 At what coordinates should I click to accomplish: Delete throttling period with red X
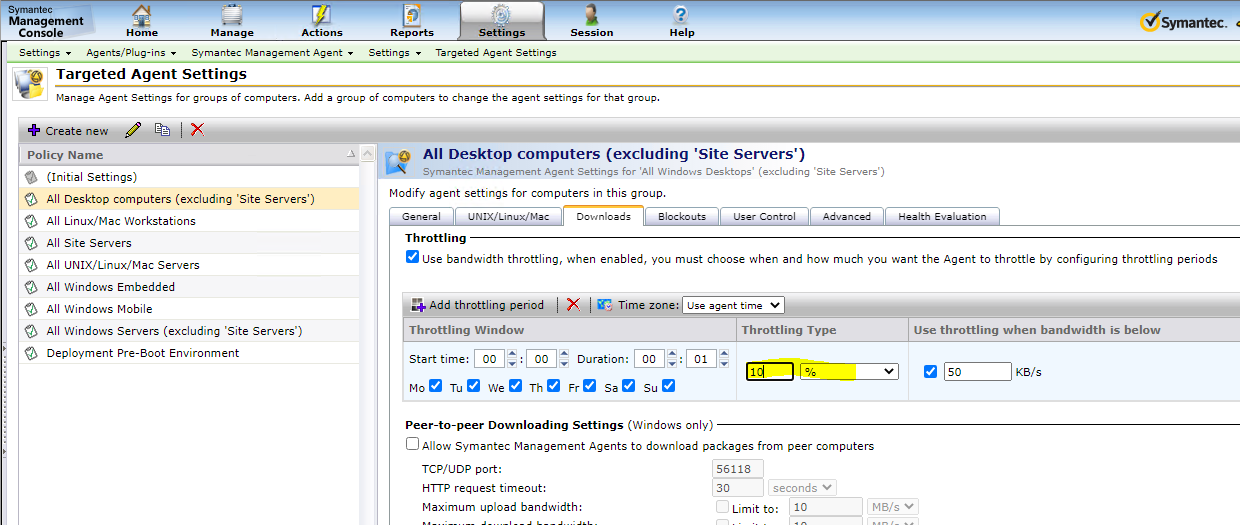pos(573,305)
